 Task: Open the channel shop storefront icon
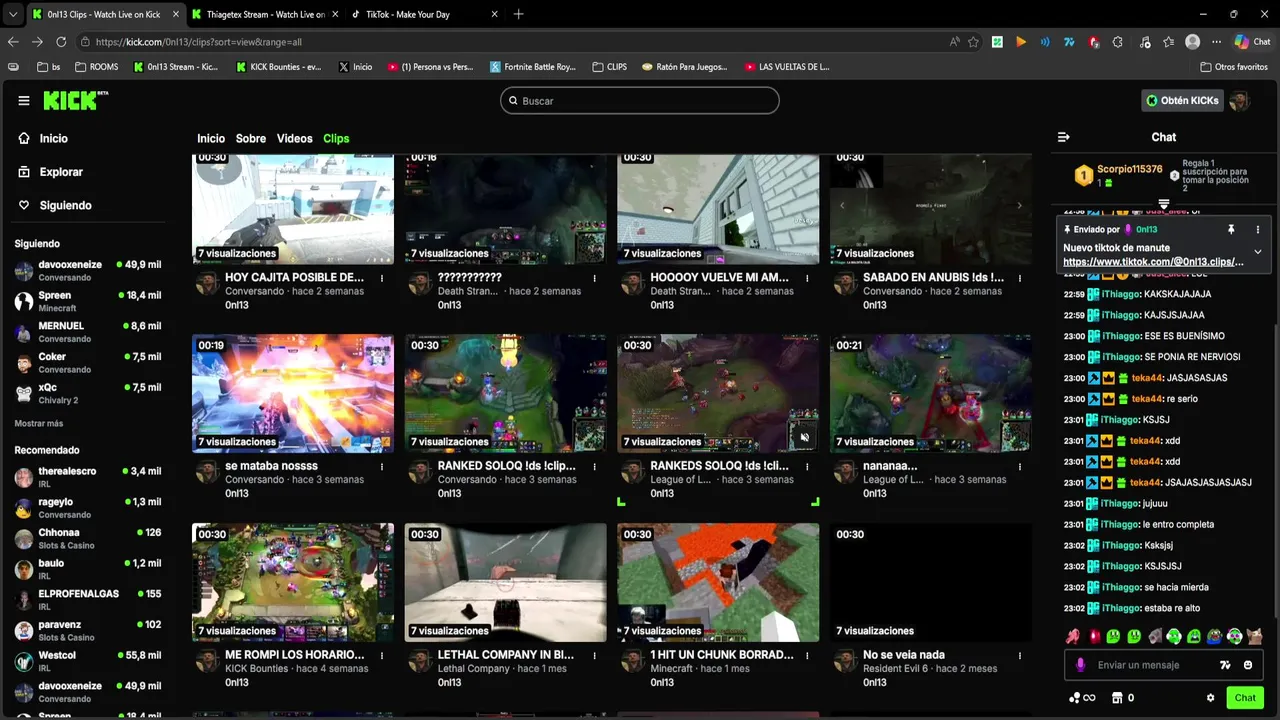coord(1117,698)
